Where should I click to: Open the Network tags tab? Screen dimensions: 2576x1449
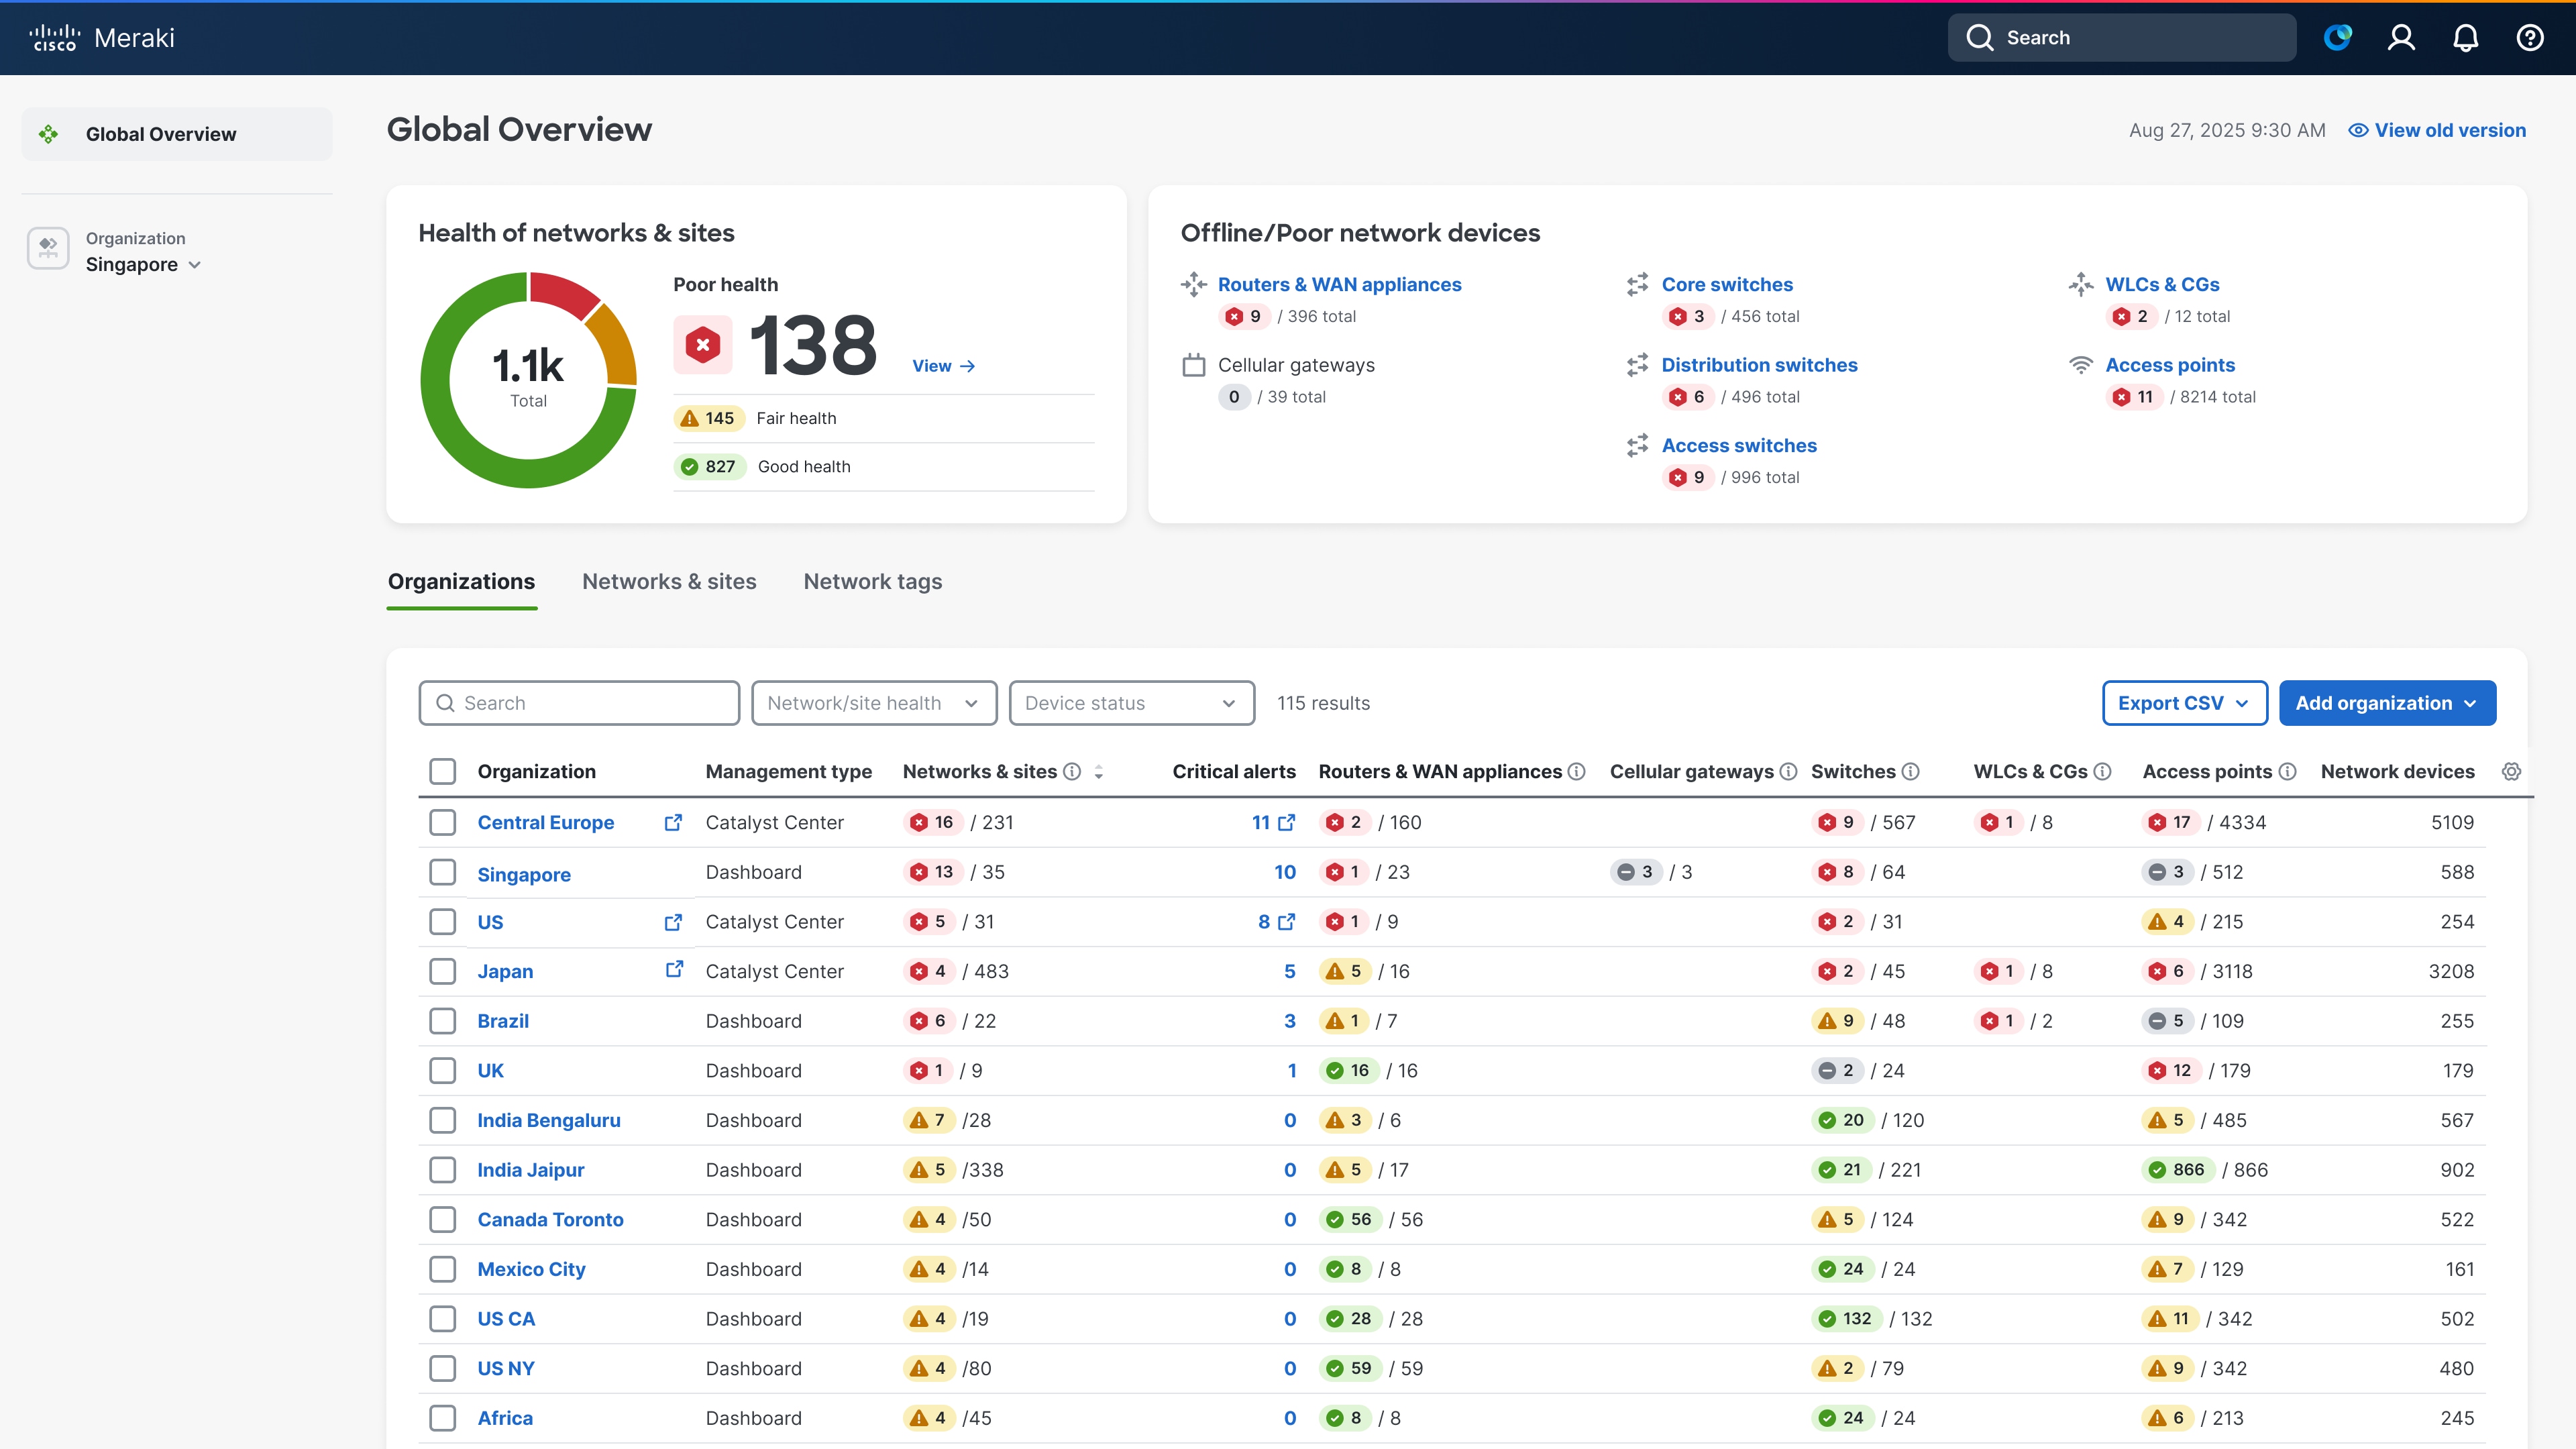click(872, 581)
